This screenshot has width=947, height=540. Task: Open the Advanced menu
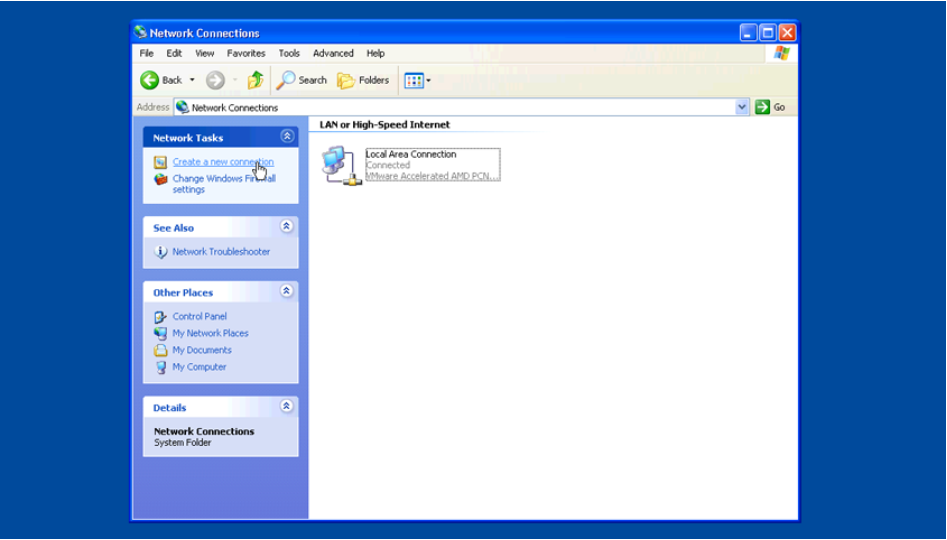(x=333, y=53)
